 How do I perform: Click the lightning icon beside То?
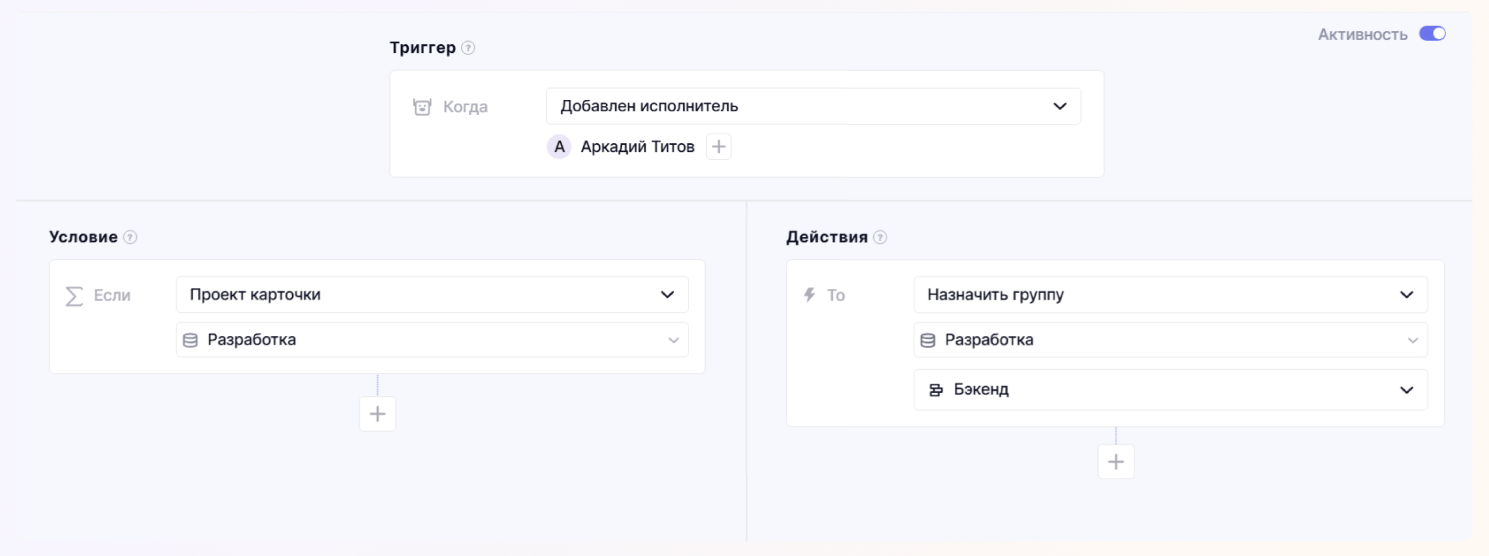coord(810,295)
